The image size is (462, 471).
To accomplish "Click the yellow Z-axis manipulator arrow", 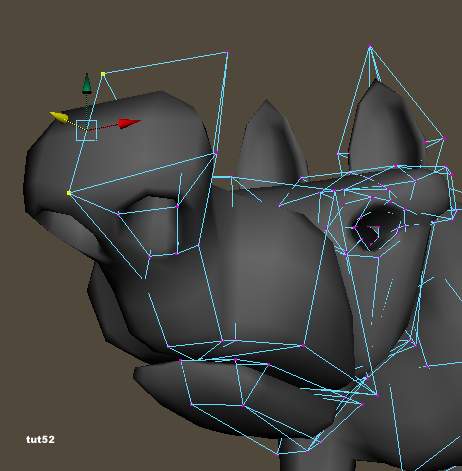I will [59, 117].
